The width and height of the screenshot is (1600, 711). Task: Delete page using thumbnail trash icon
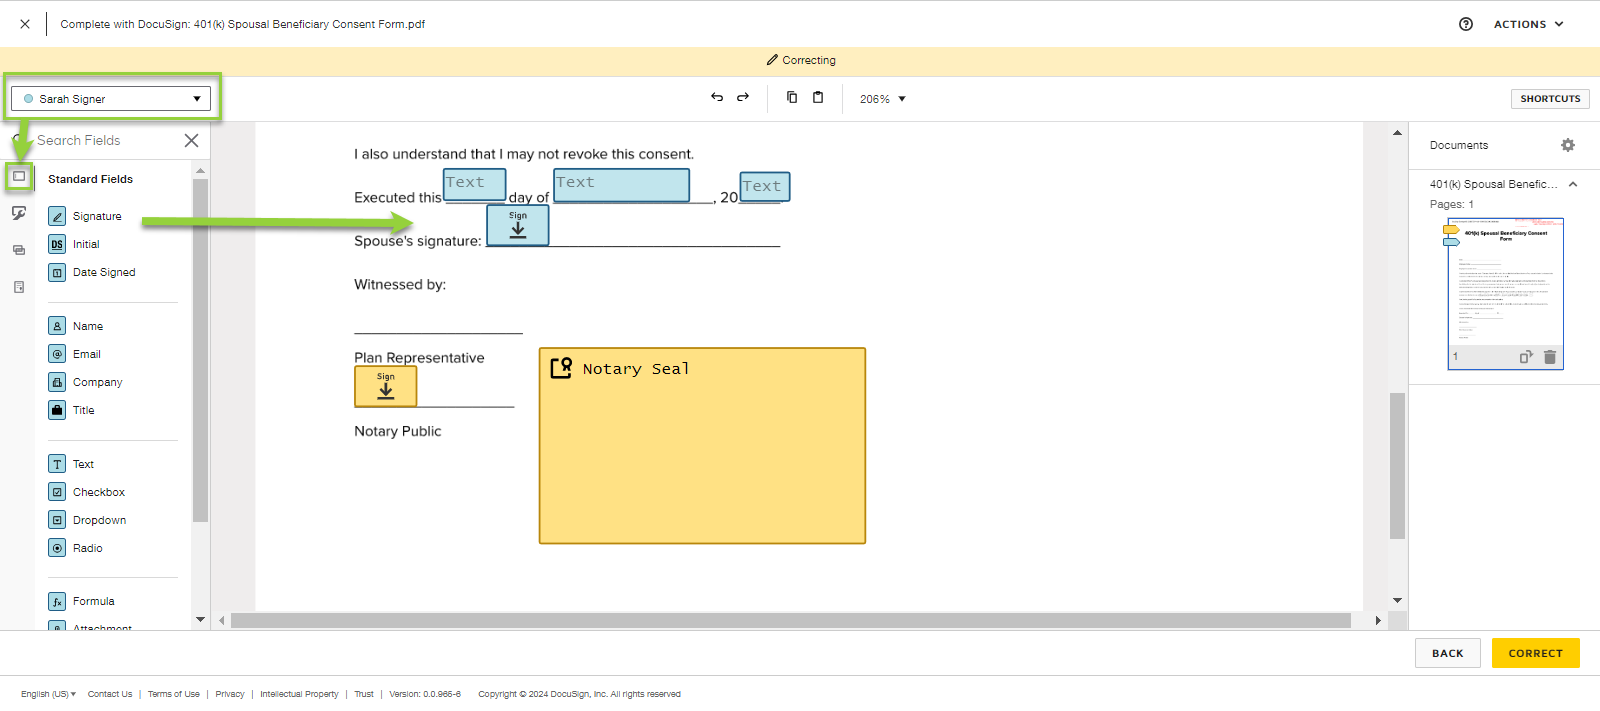[1550, 357]
